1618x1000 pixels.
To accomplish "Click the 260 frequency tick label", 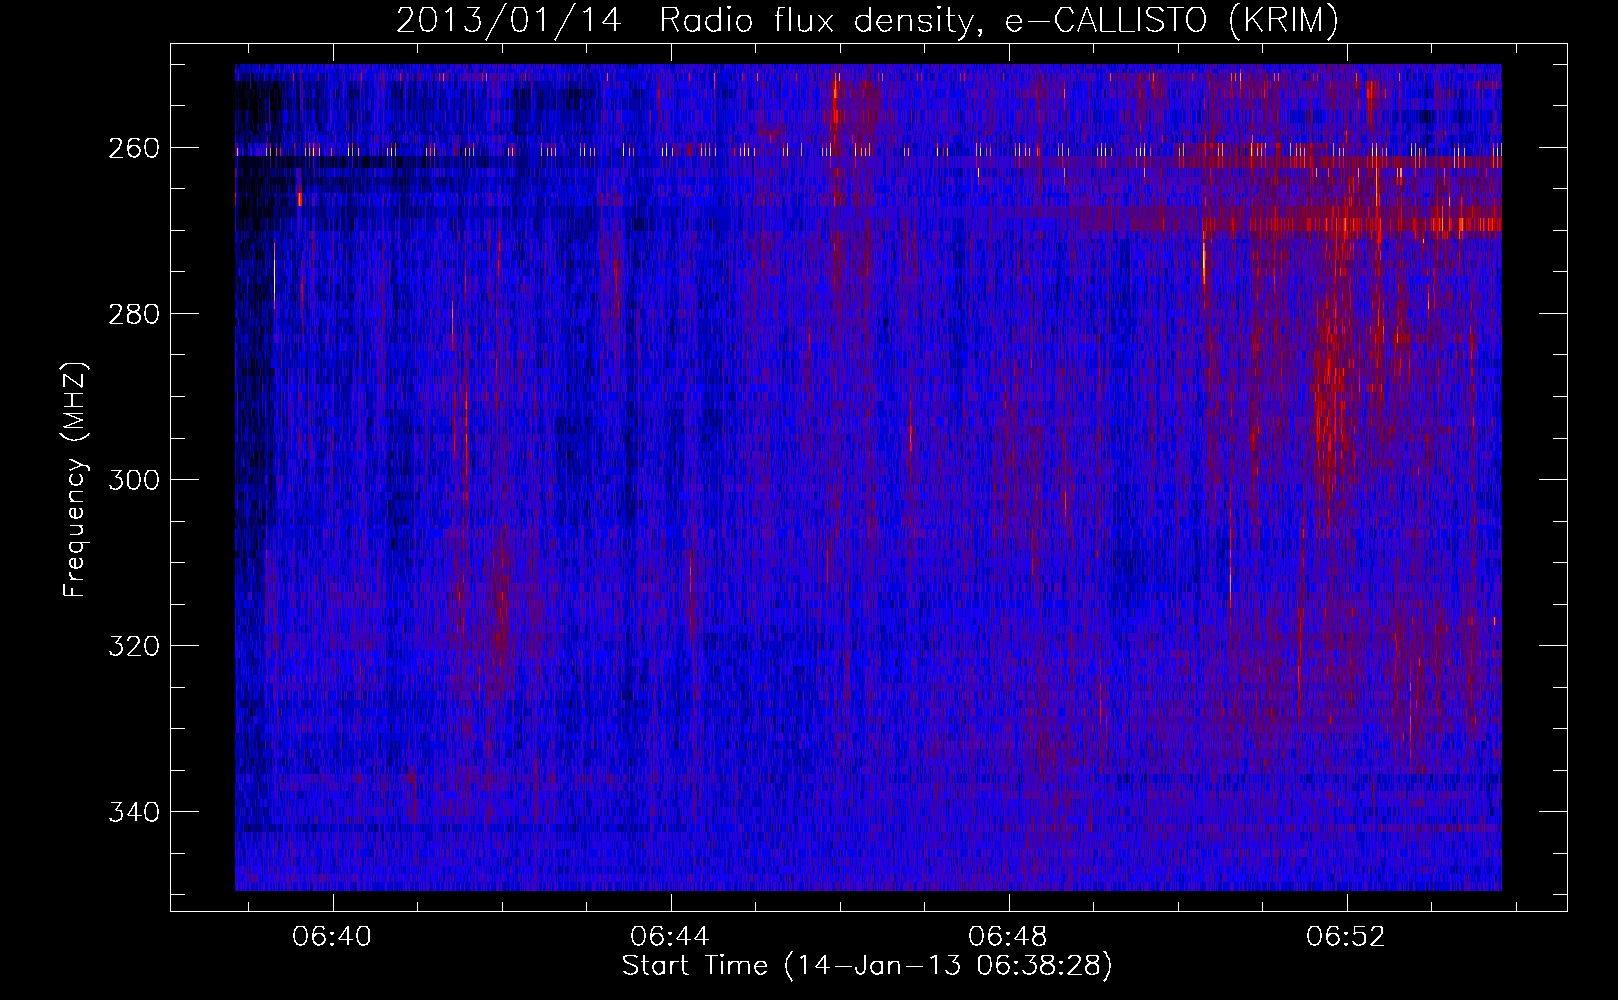I will 134,148.
